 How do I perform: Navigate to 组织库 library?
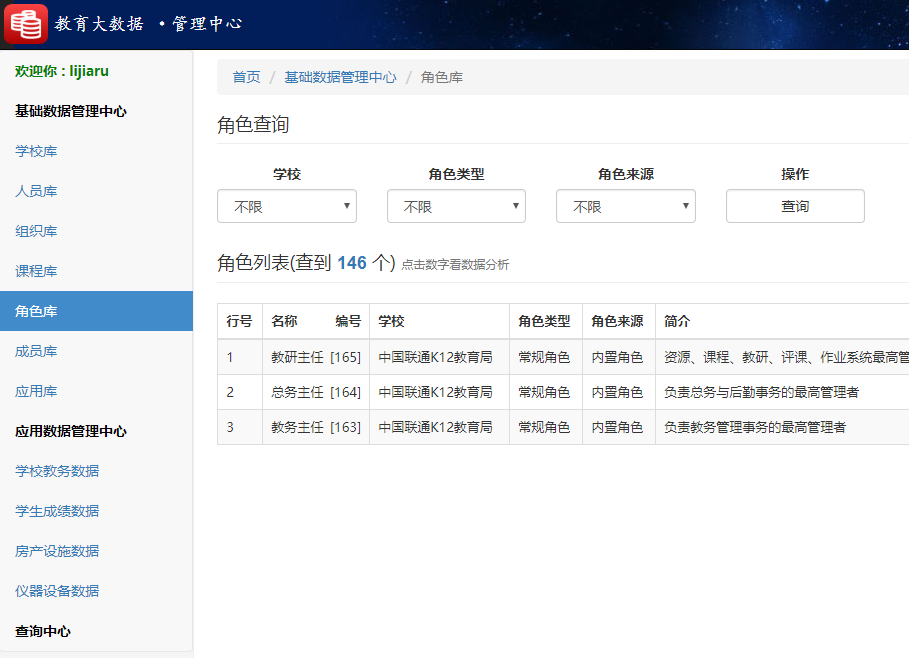(x=37, y=231)
